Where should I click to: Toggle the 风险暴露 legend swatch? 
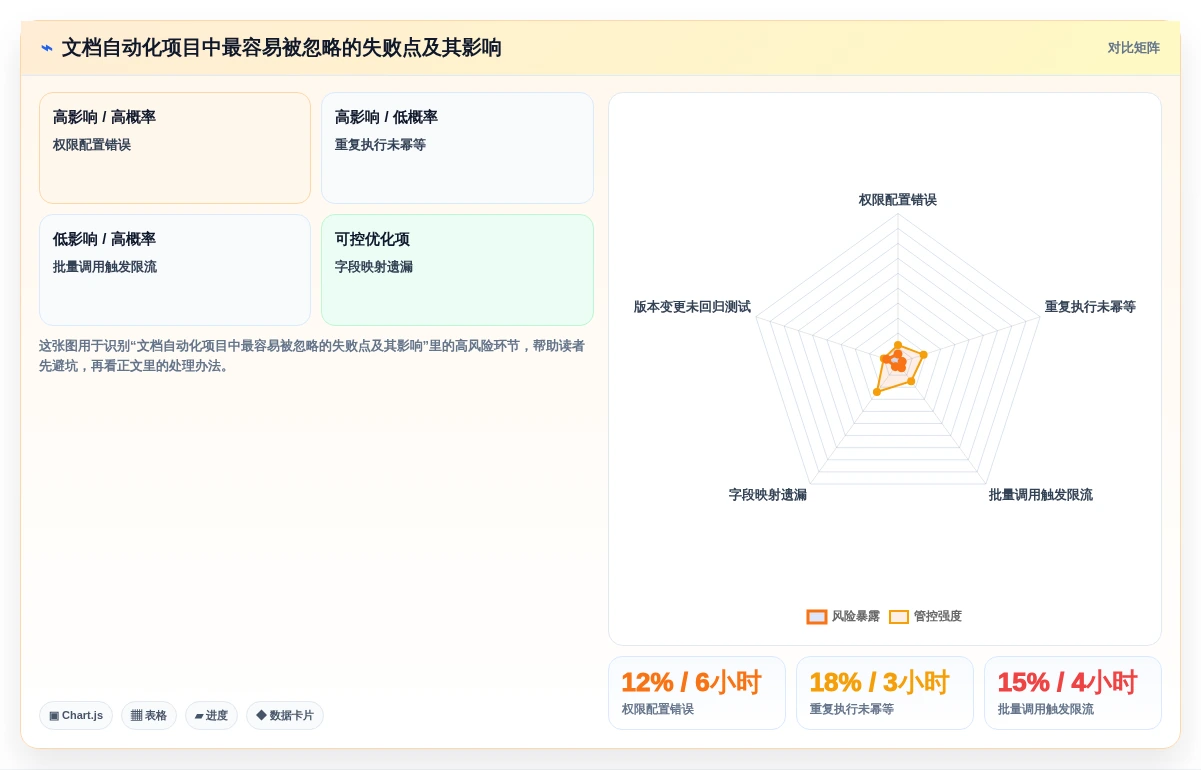tap(817, 617)
